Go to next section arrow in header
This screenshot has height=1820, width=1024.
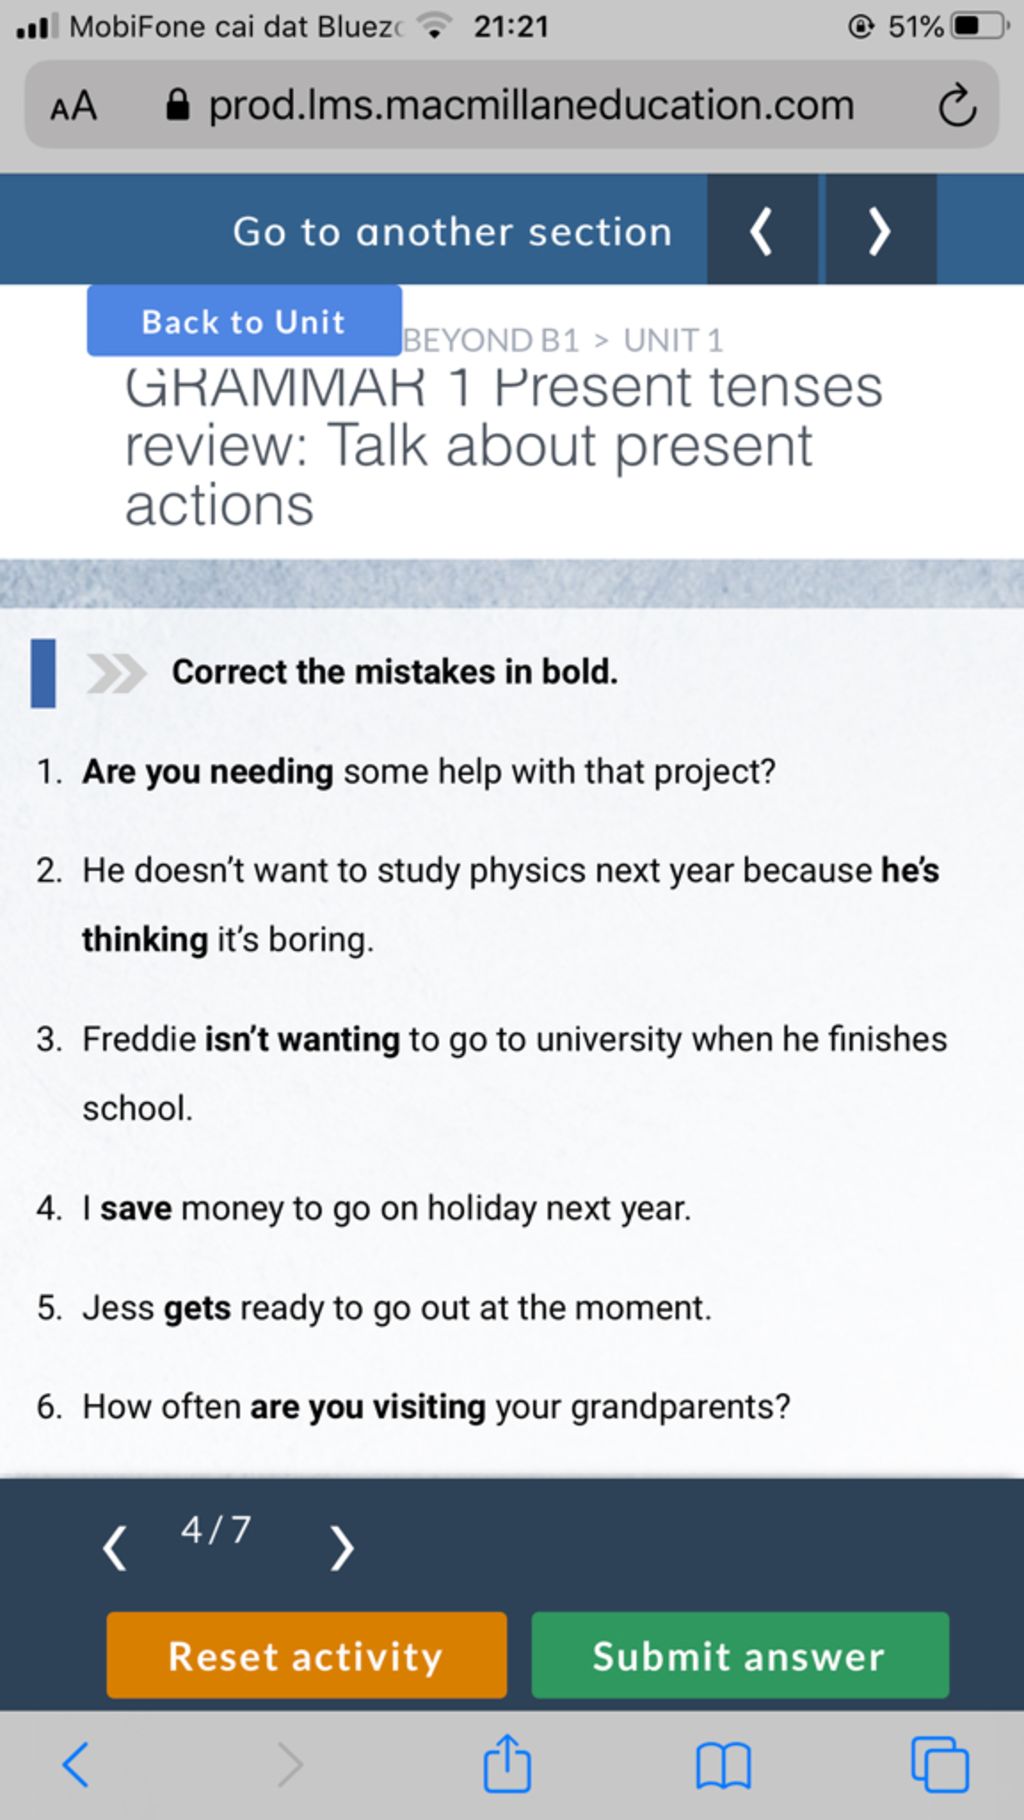(880, 231)
